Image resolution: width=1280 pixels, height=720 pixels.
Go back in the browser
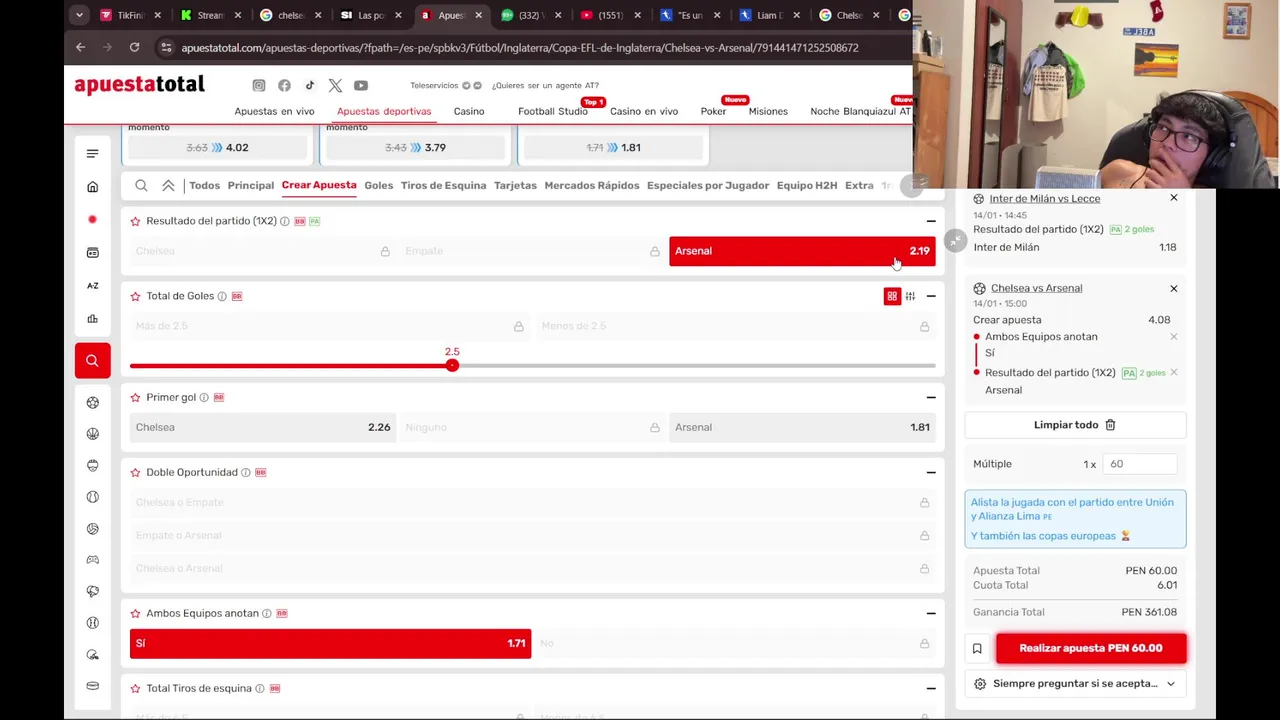tap(81, 47)
